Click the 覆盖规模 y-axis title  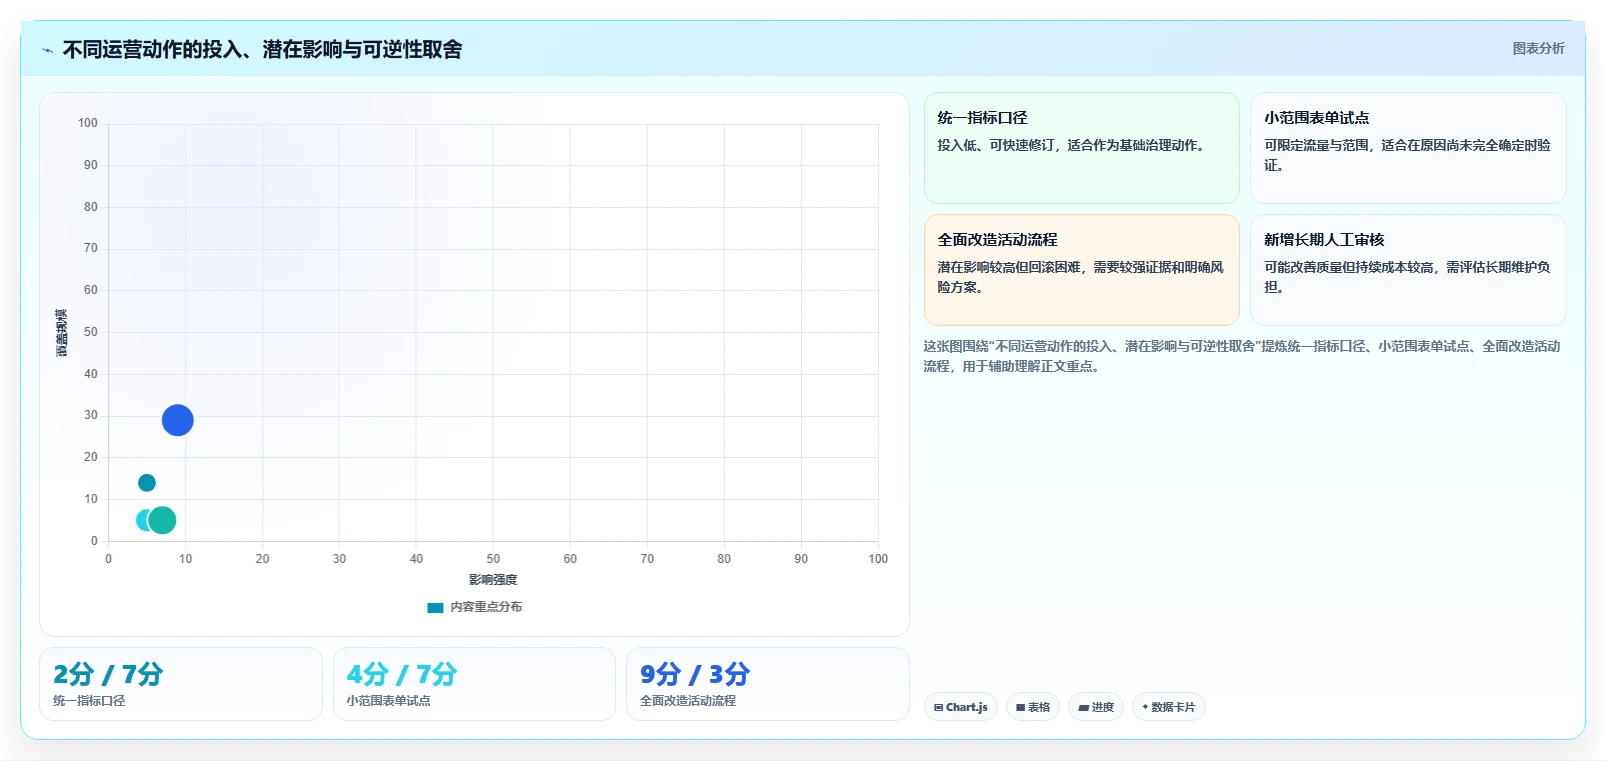point(61,333)
